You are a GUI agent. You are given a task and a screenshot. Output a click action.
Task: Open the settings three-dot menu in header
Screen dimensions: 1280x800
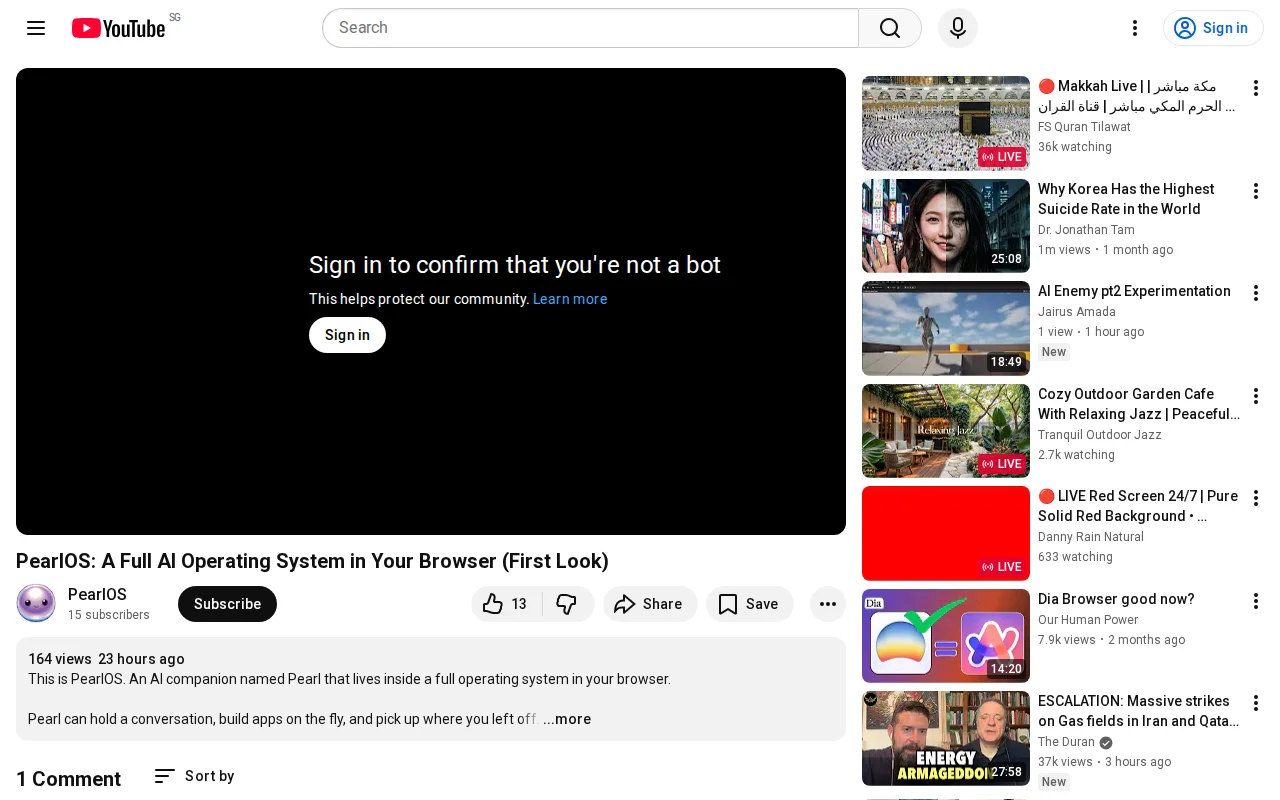1135,28
